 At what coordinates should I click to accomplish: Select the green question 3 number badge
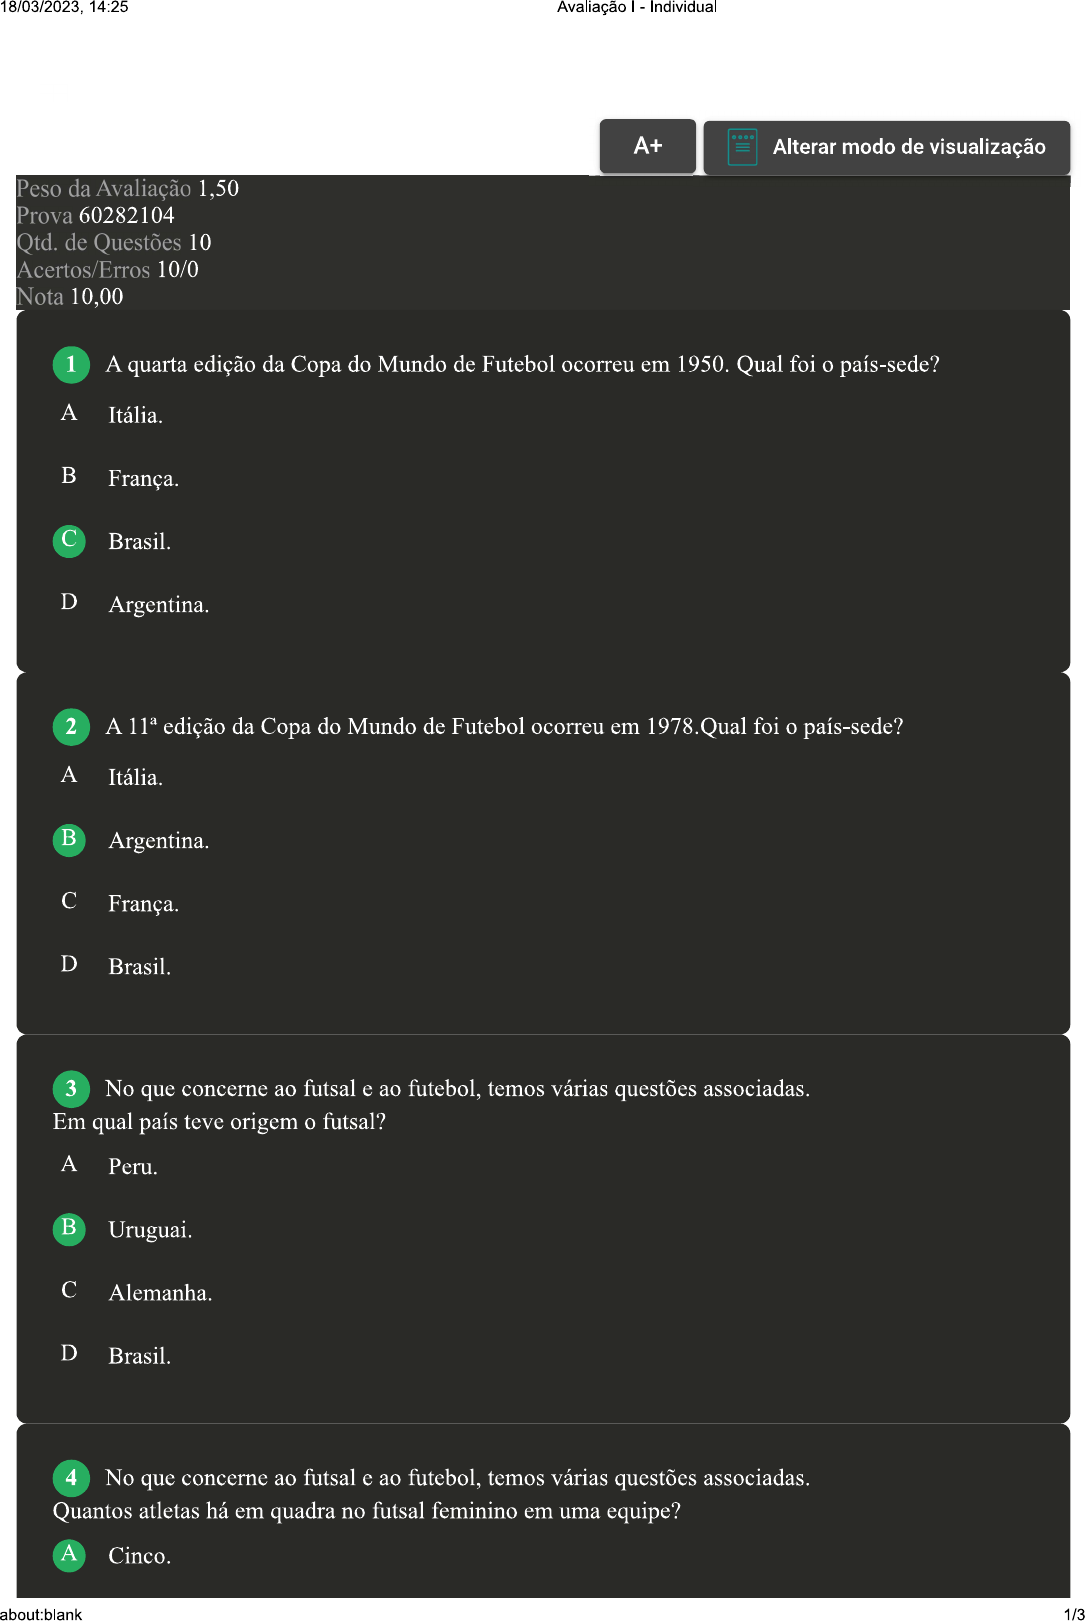click(x=70, y=1089)
